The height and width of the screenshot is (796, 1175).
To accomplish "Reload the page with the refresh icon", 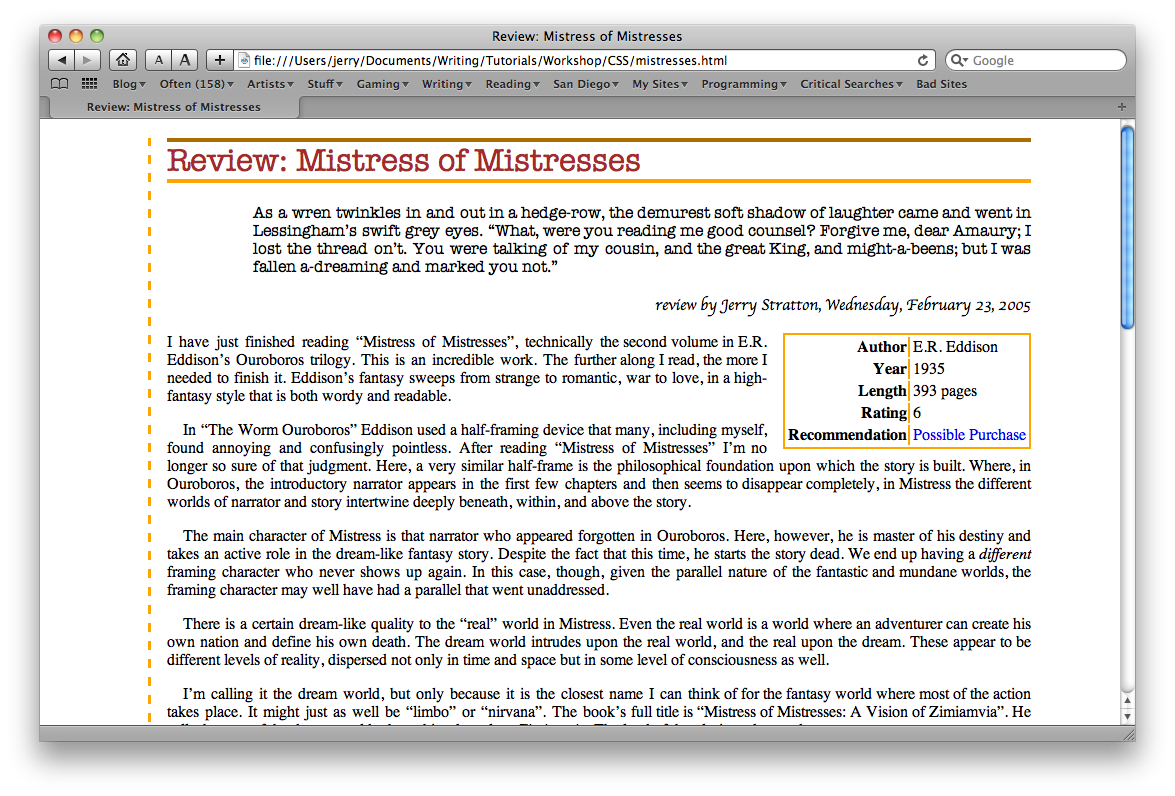I will pos(923,61).
